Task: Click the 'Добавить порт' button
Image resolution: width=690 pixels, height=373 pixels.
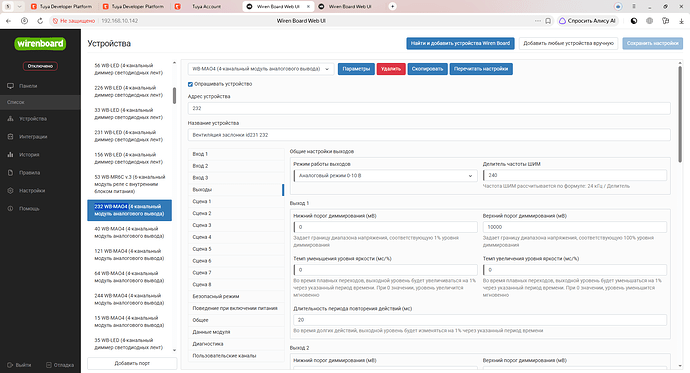Action: 132,363
